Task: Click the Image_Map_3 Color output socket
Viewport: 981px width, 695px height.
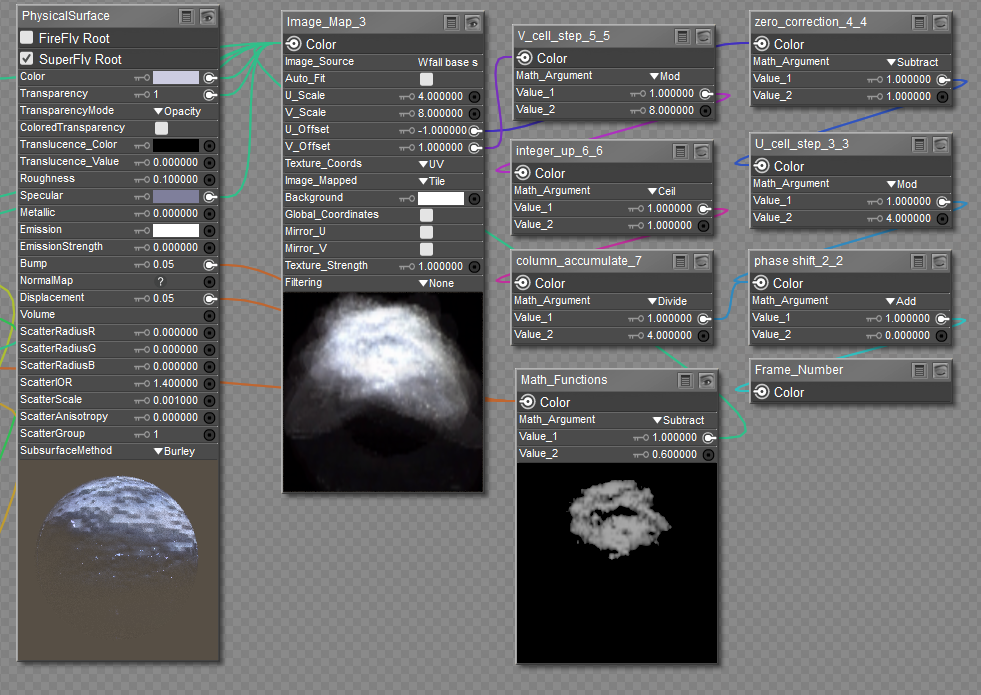Action: point(293,44)
